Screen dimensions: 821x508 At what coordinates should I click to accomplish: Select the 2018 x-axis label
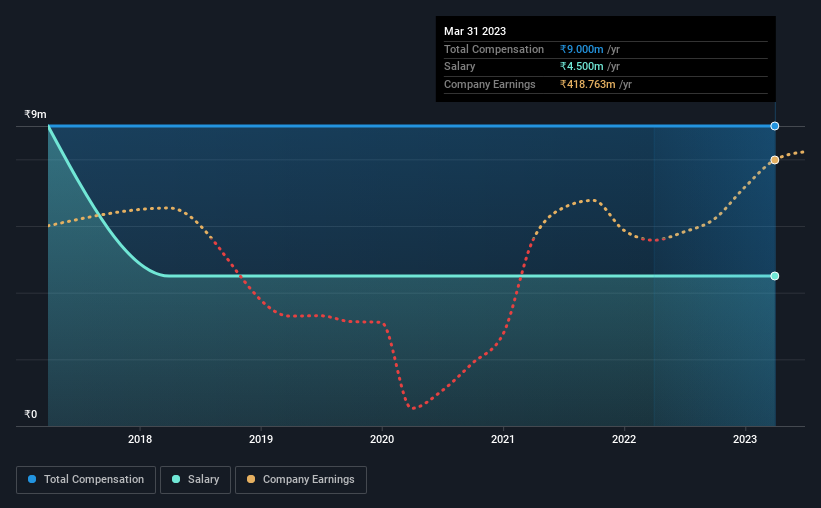(140, 439)
